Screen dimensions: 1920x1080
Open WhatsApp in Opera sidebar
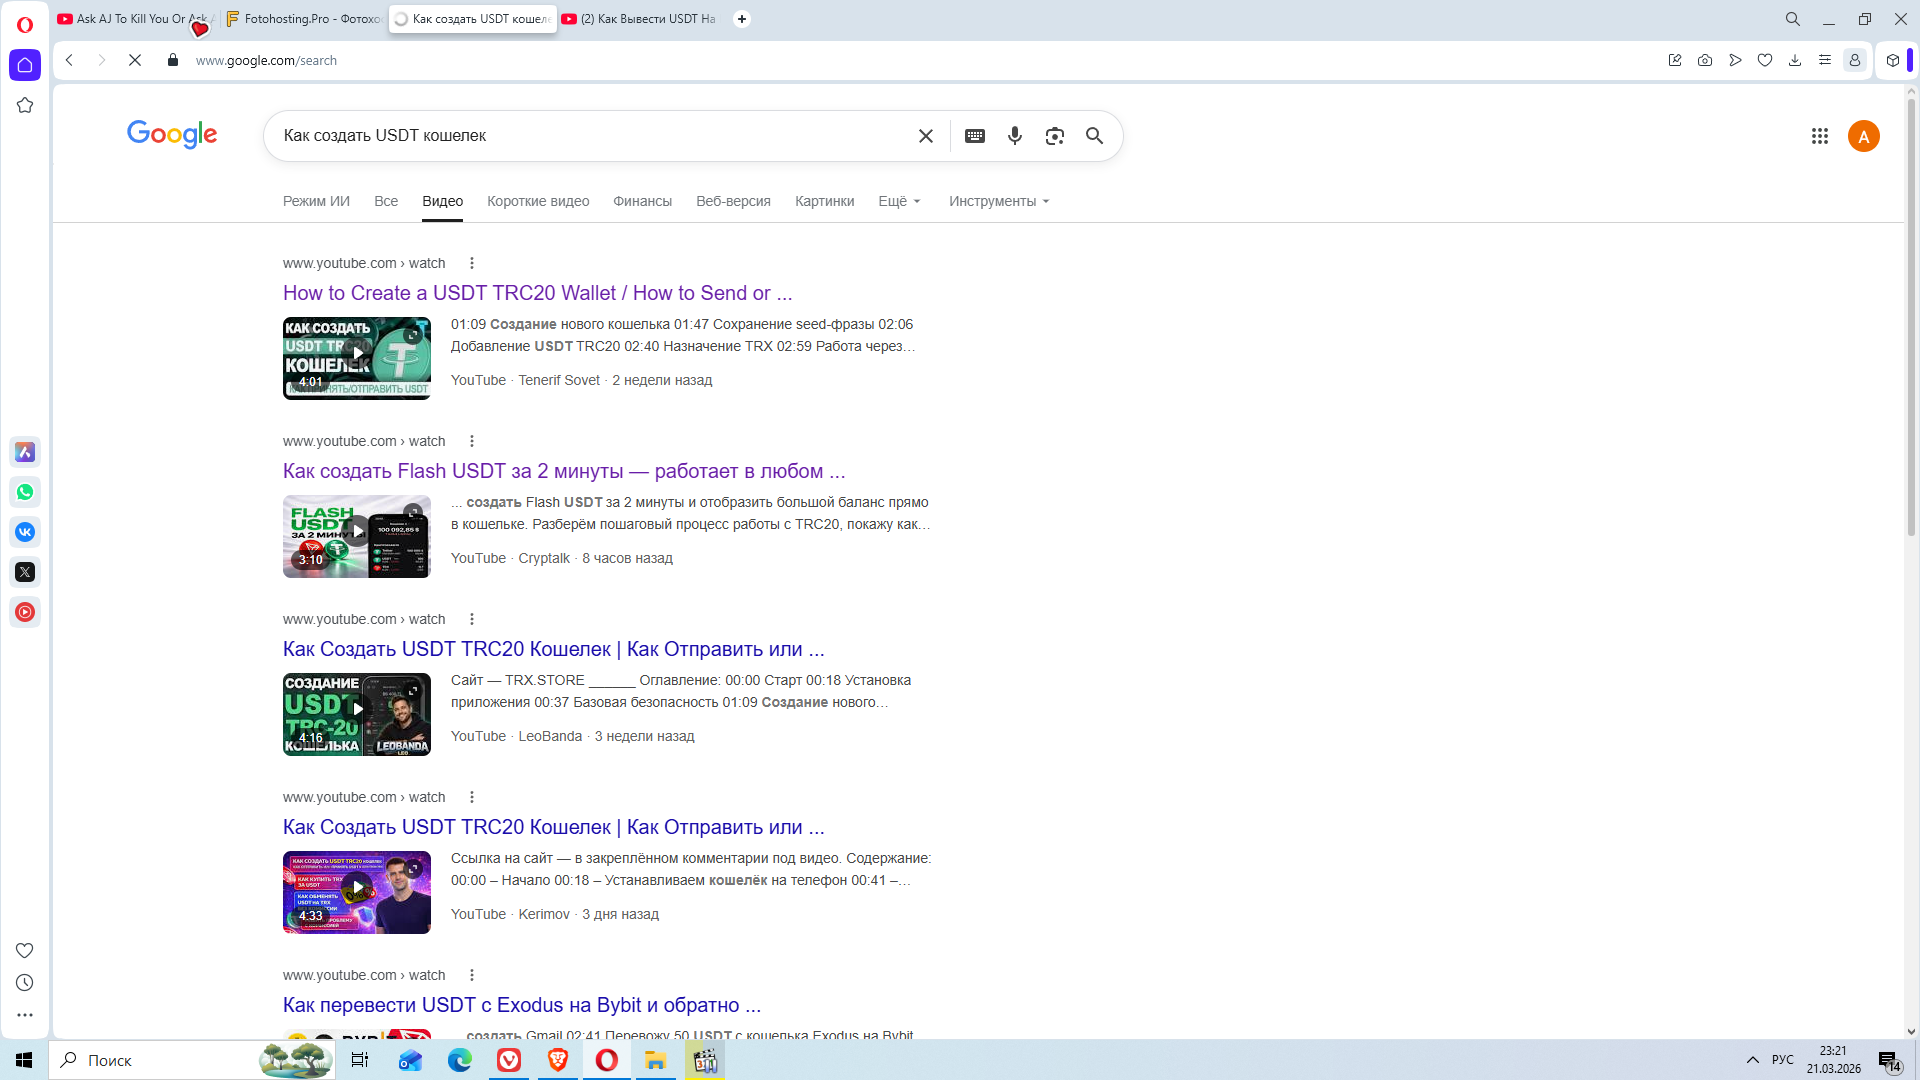click(x=25, y=492)
